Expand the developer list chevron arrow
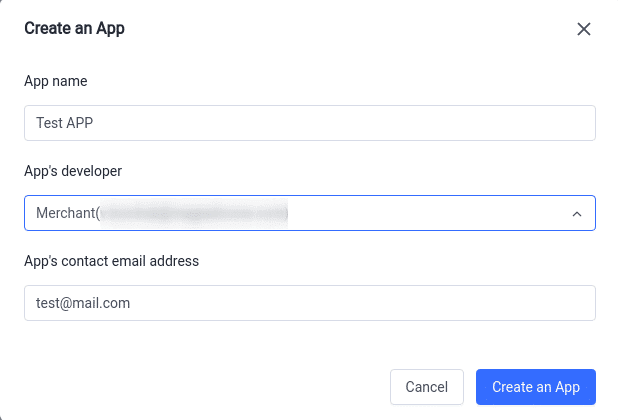This screenshot has width=618, height=420. (x=576, y=214)
